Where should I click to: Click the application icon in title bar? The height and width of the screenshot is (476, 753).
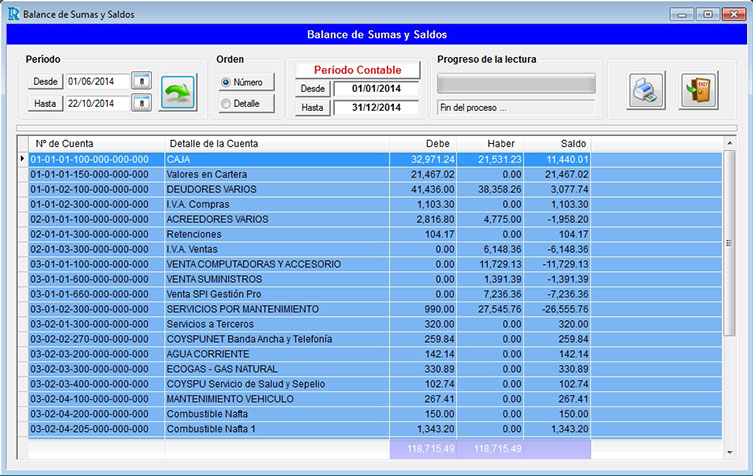12,14
